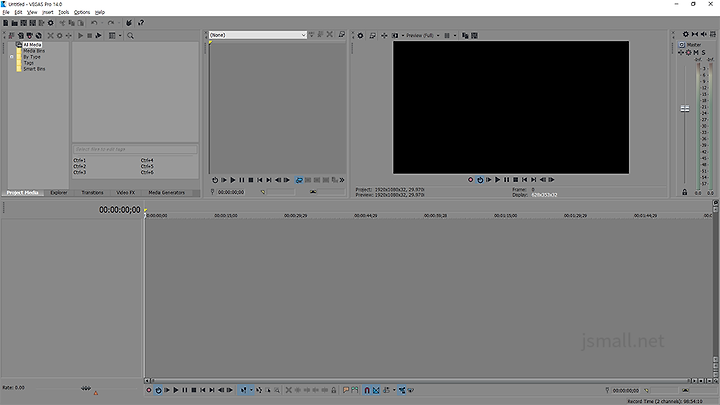Image resolution: width=720 pixels, height=405 pixels.
Task: Open Auto Ripple dropdown arrow in timeline toolbar
Action: (394, 390)
